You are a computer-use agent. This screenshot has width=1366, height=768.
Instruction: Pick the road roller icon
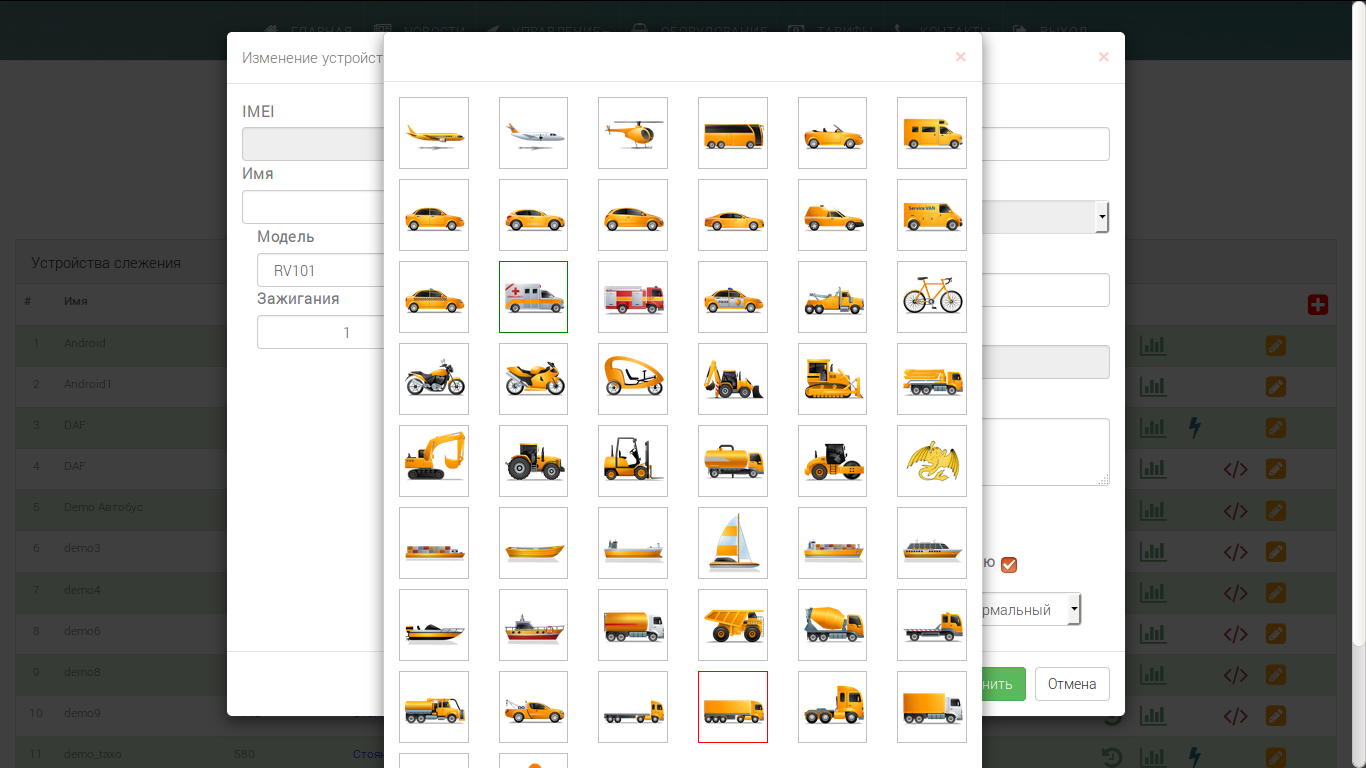[832, 461]
